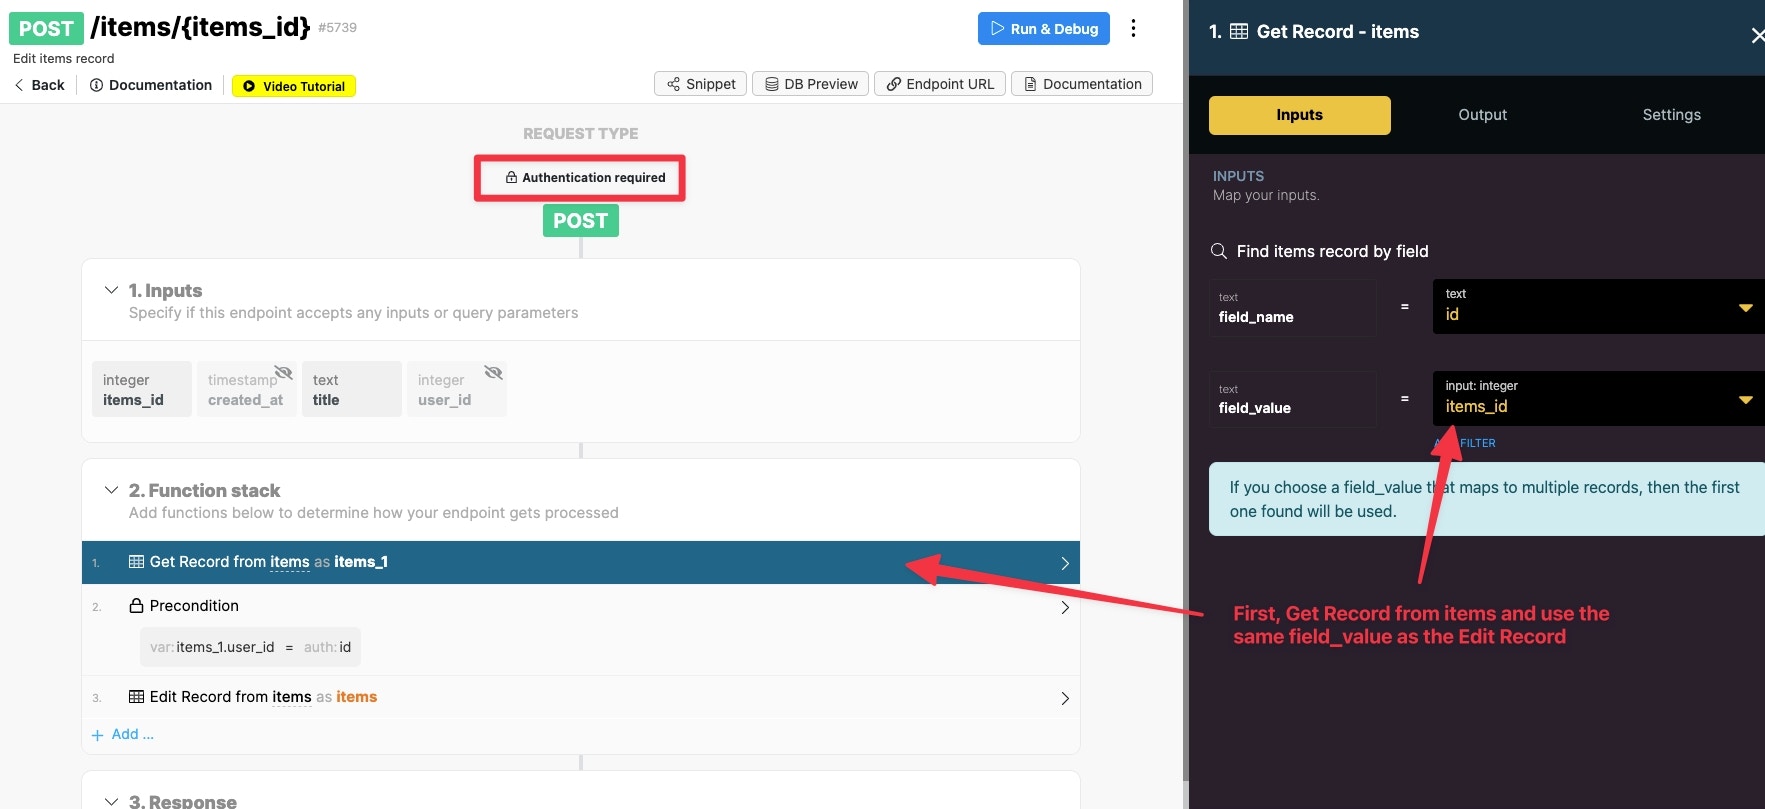Click the green POST label in the header

click(x=46, y=28)
